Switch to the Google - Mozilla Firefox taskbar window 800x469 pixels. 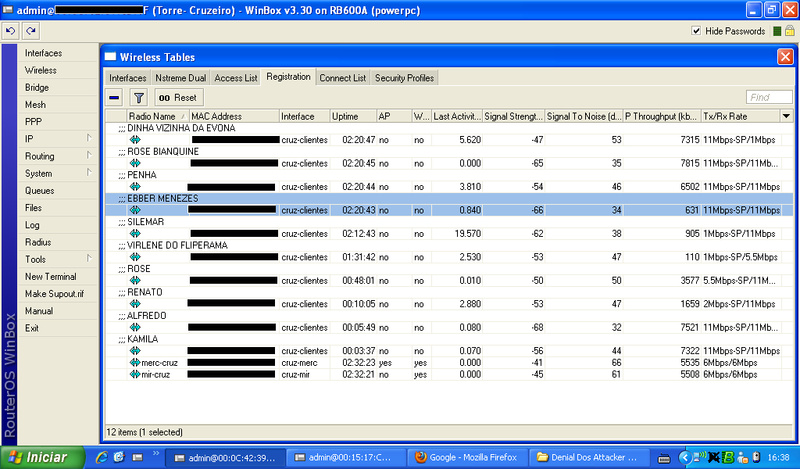pos(466,457)
